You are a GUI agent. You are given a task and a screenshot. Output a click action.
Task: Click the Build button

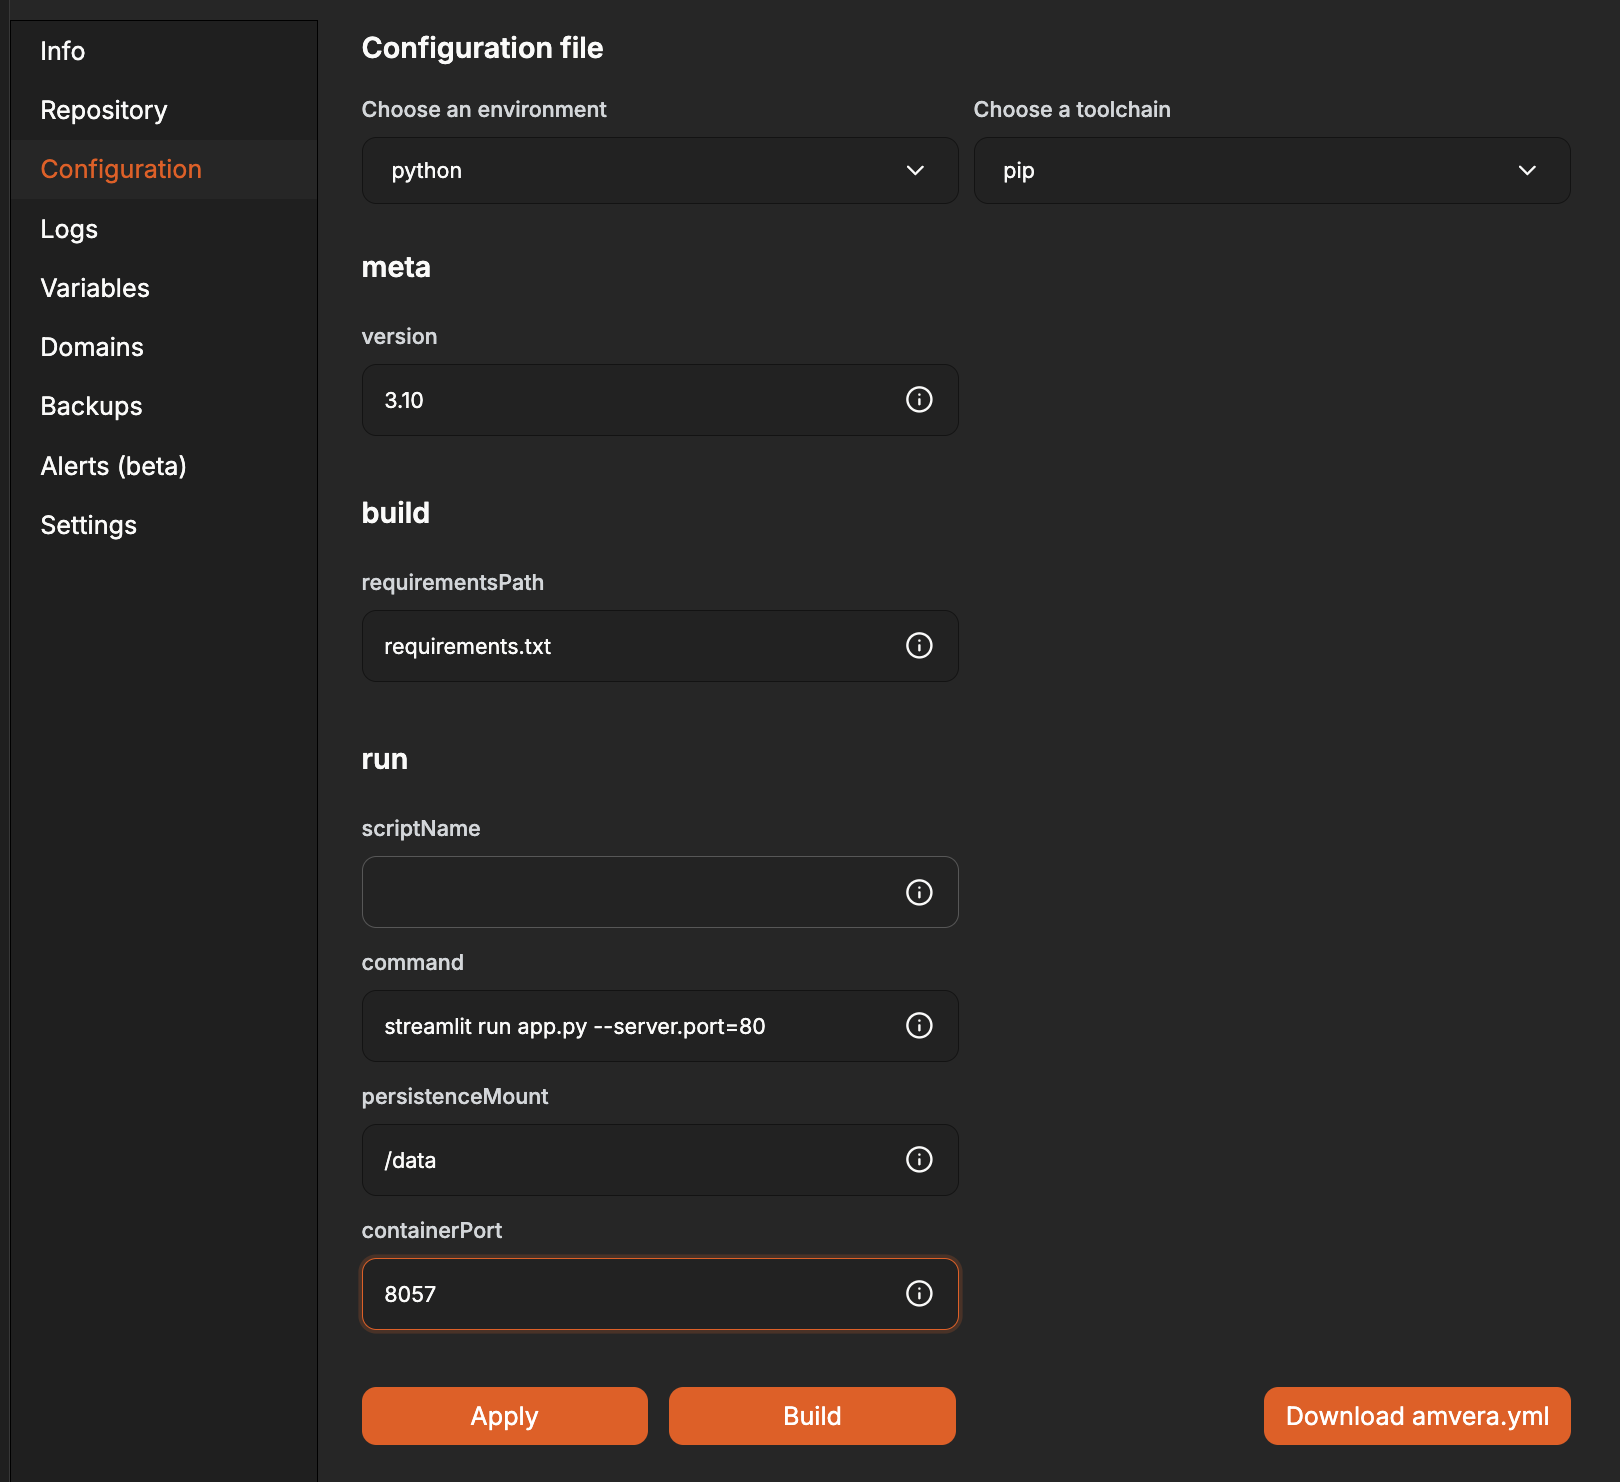tap(812, 1416)
